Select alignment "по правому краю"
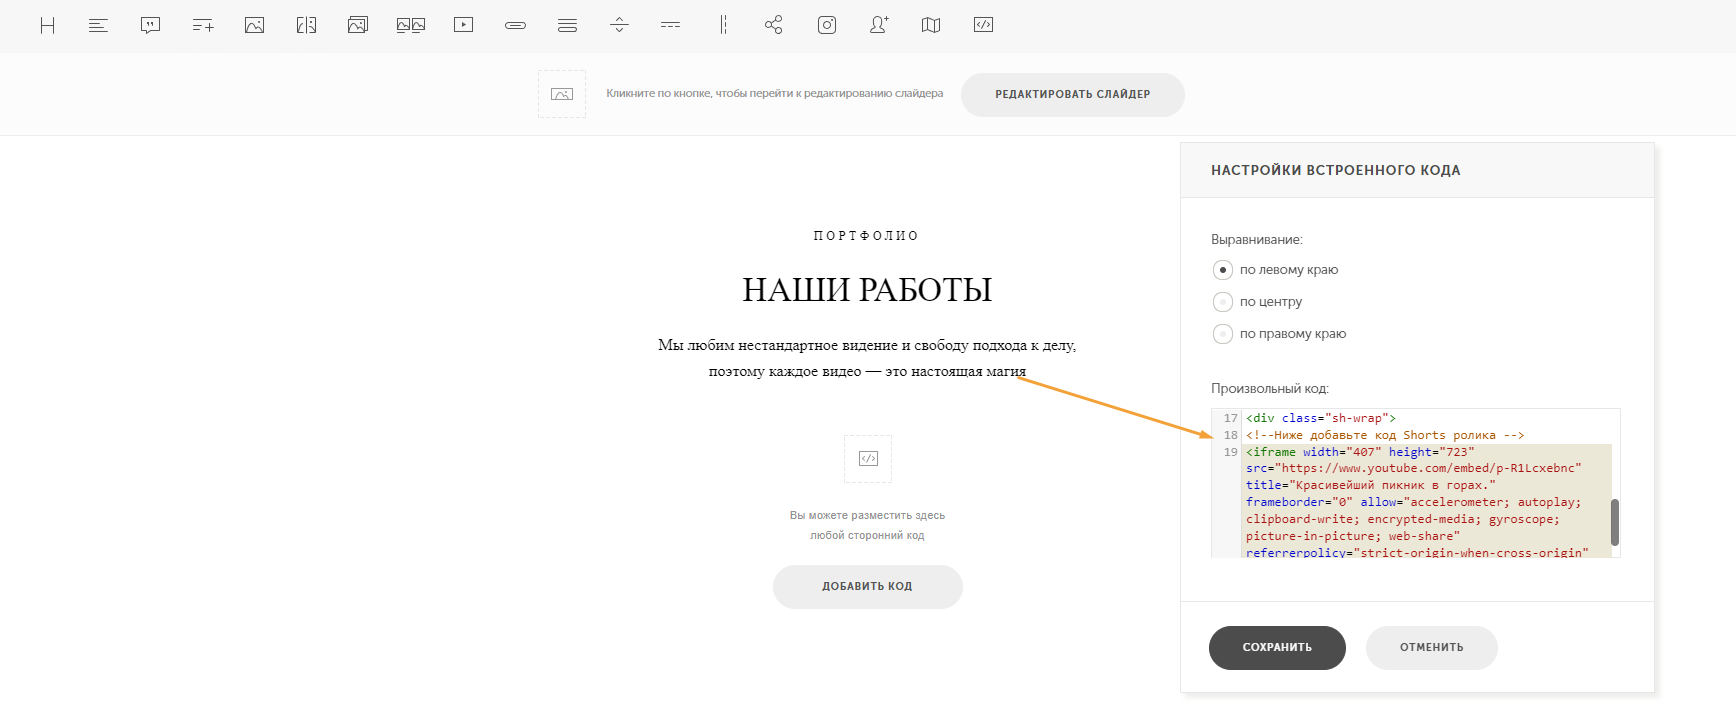The width and height of the screenshot is (1736, 710). (1222, 334)
